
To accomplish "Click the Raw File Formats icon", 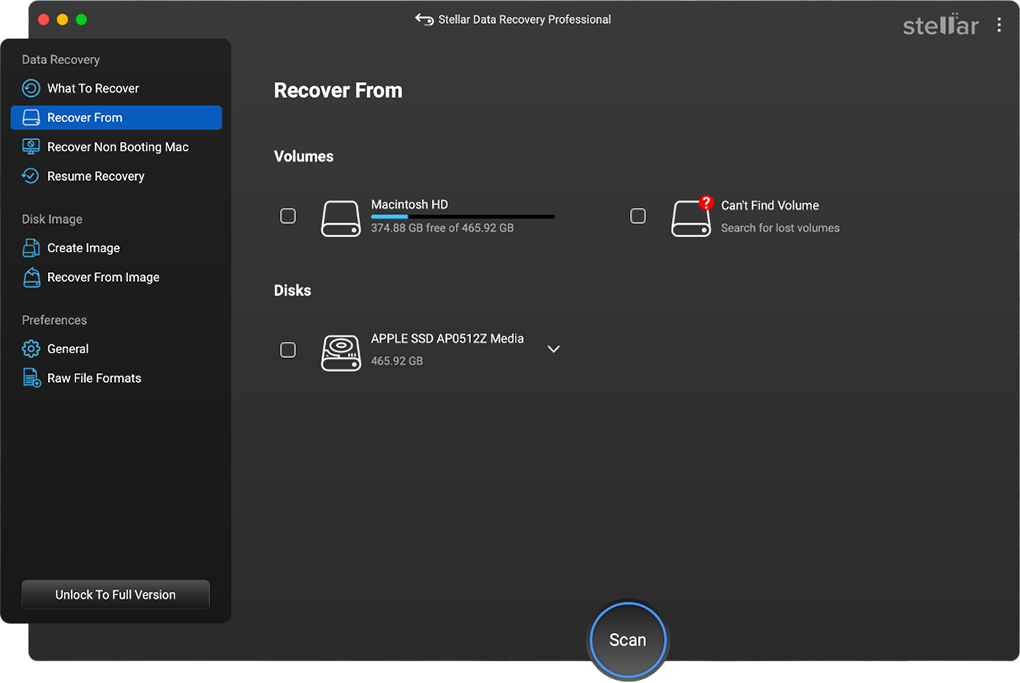I will coord(31,378).
